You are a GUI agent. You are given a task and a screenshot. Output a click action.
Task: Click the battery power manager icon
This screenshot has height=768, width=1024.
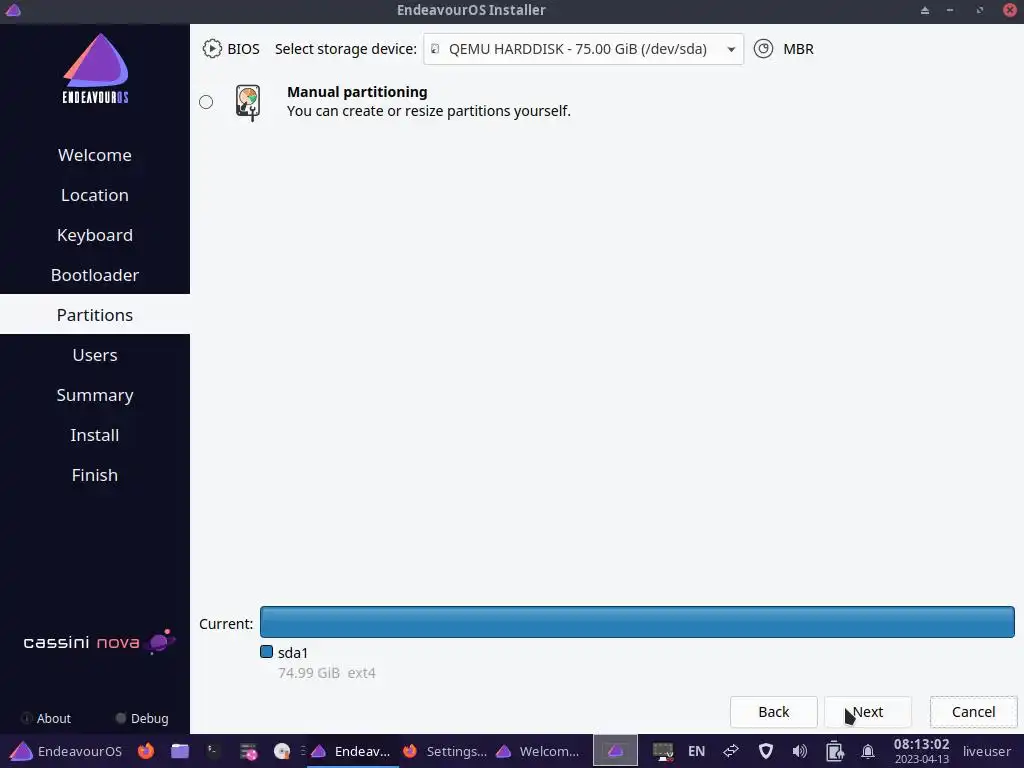pos(835,751)
